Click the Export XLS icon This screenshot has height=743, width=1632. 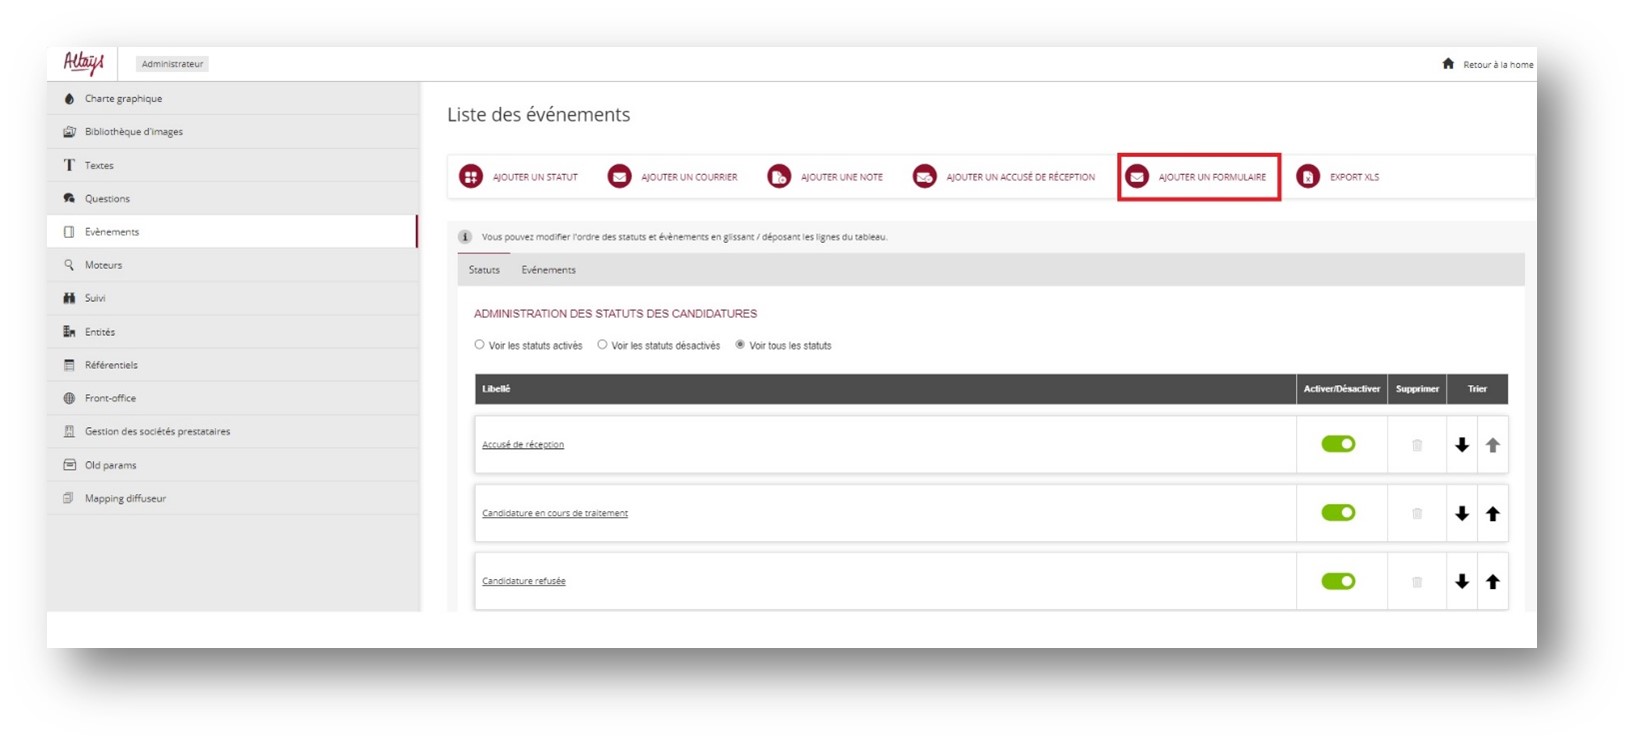click(1308, 177)
